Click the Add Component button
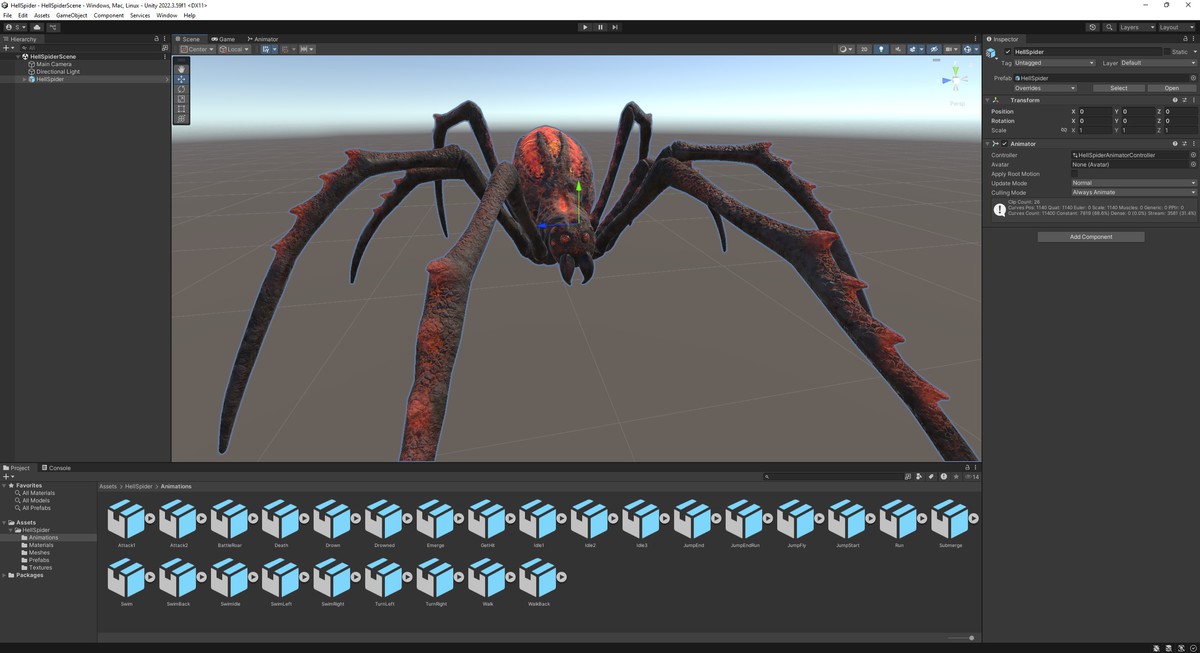The image size is (1200, 653). coord(1091,237)
